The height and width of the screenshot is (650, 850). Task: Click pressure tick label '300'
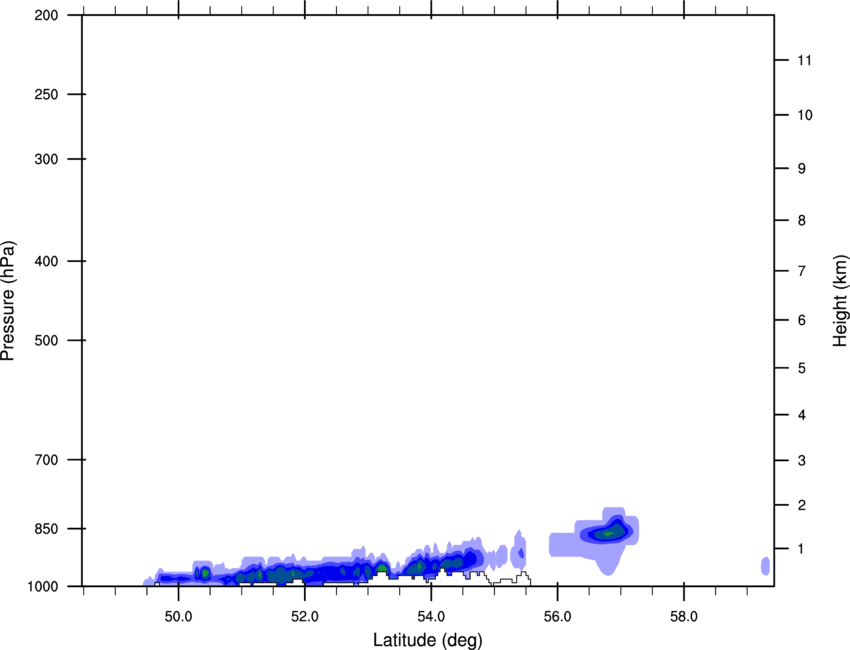(x=46, y=159)
